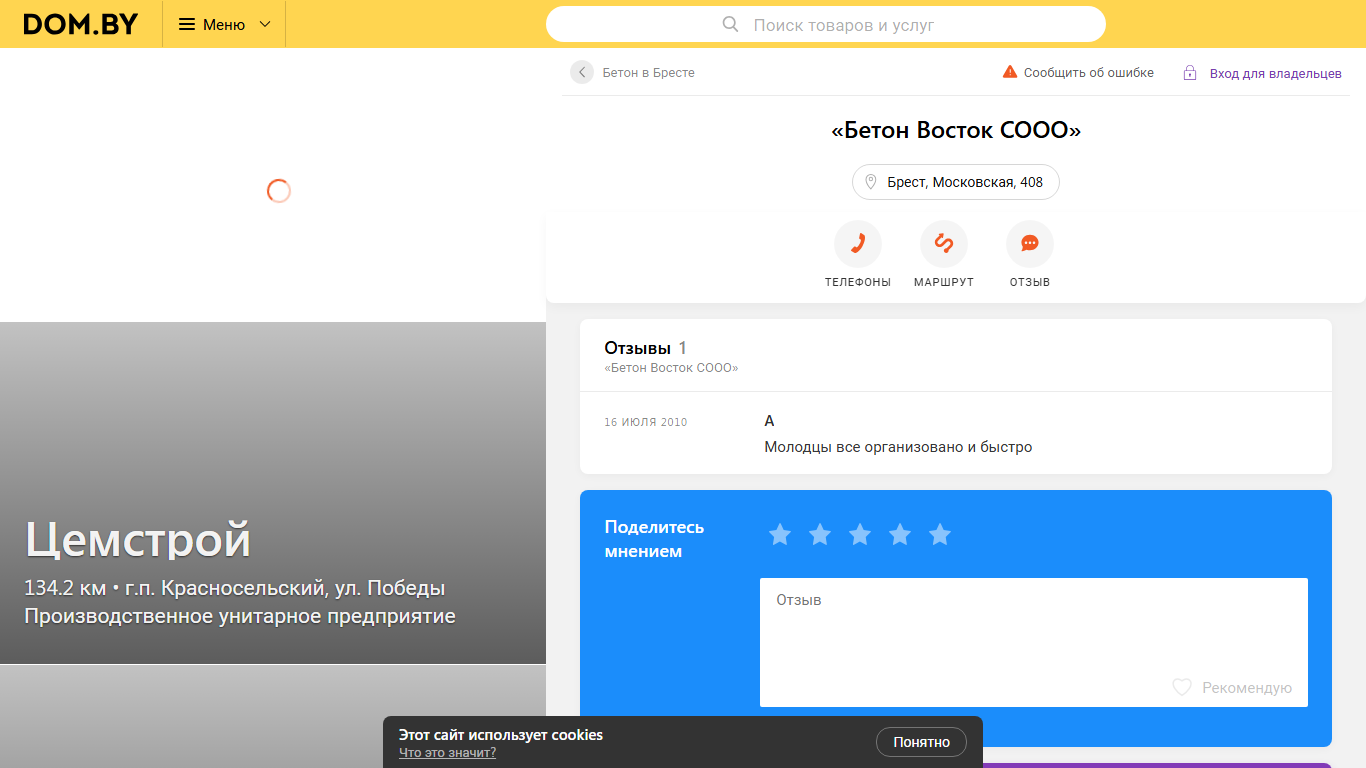This screenshot has width=1366, height=768.
Task: Click the Отзывы 1 heading
Action: point(646,348)
